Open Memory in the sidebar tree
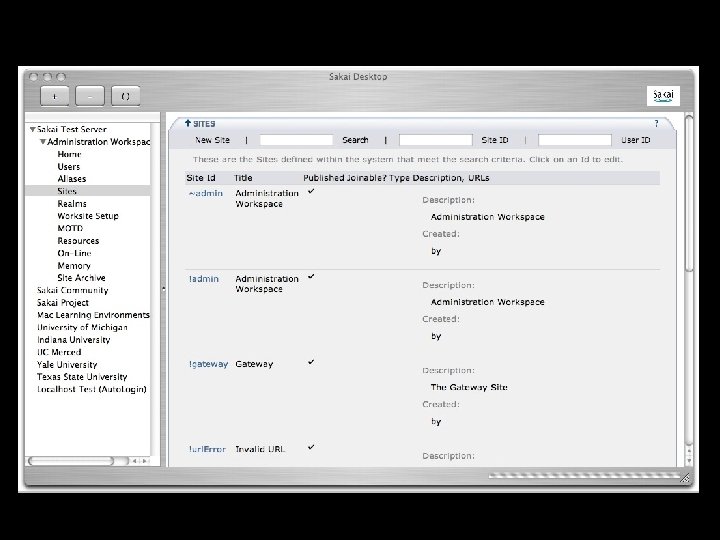 74,266
